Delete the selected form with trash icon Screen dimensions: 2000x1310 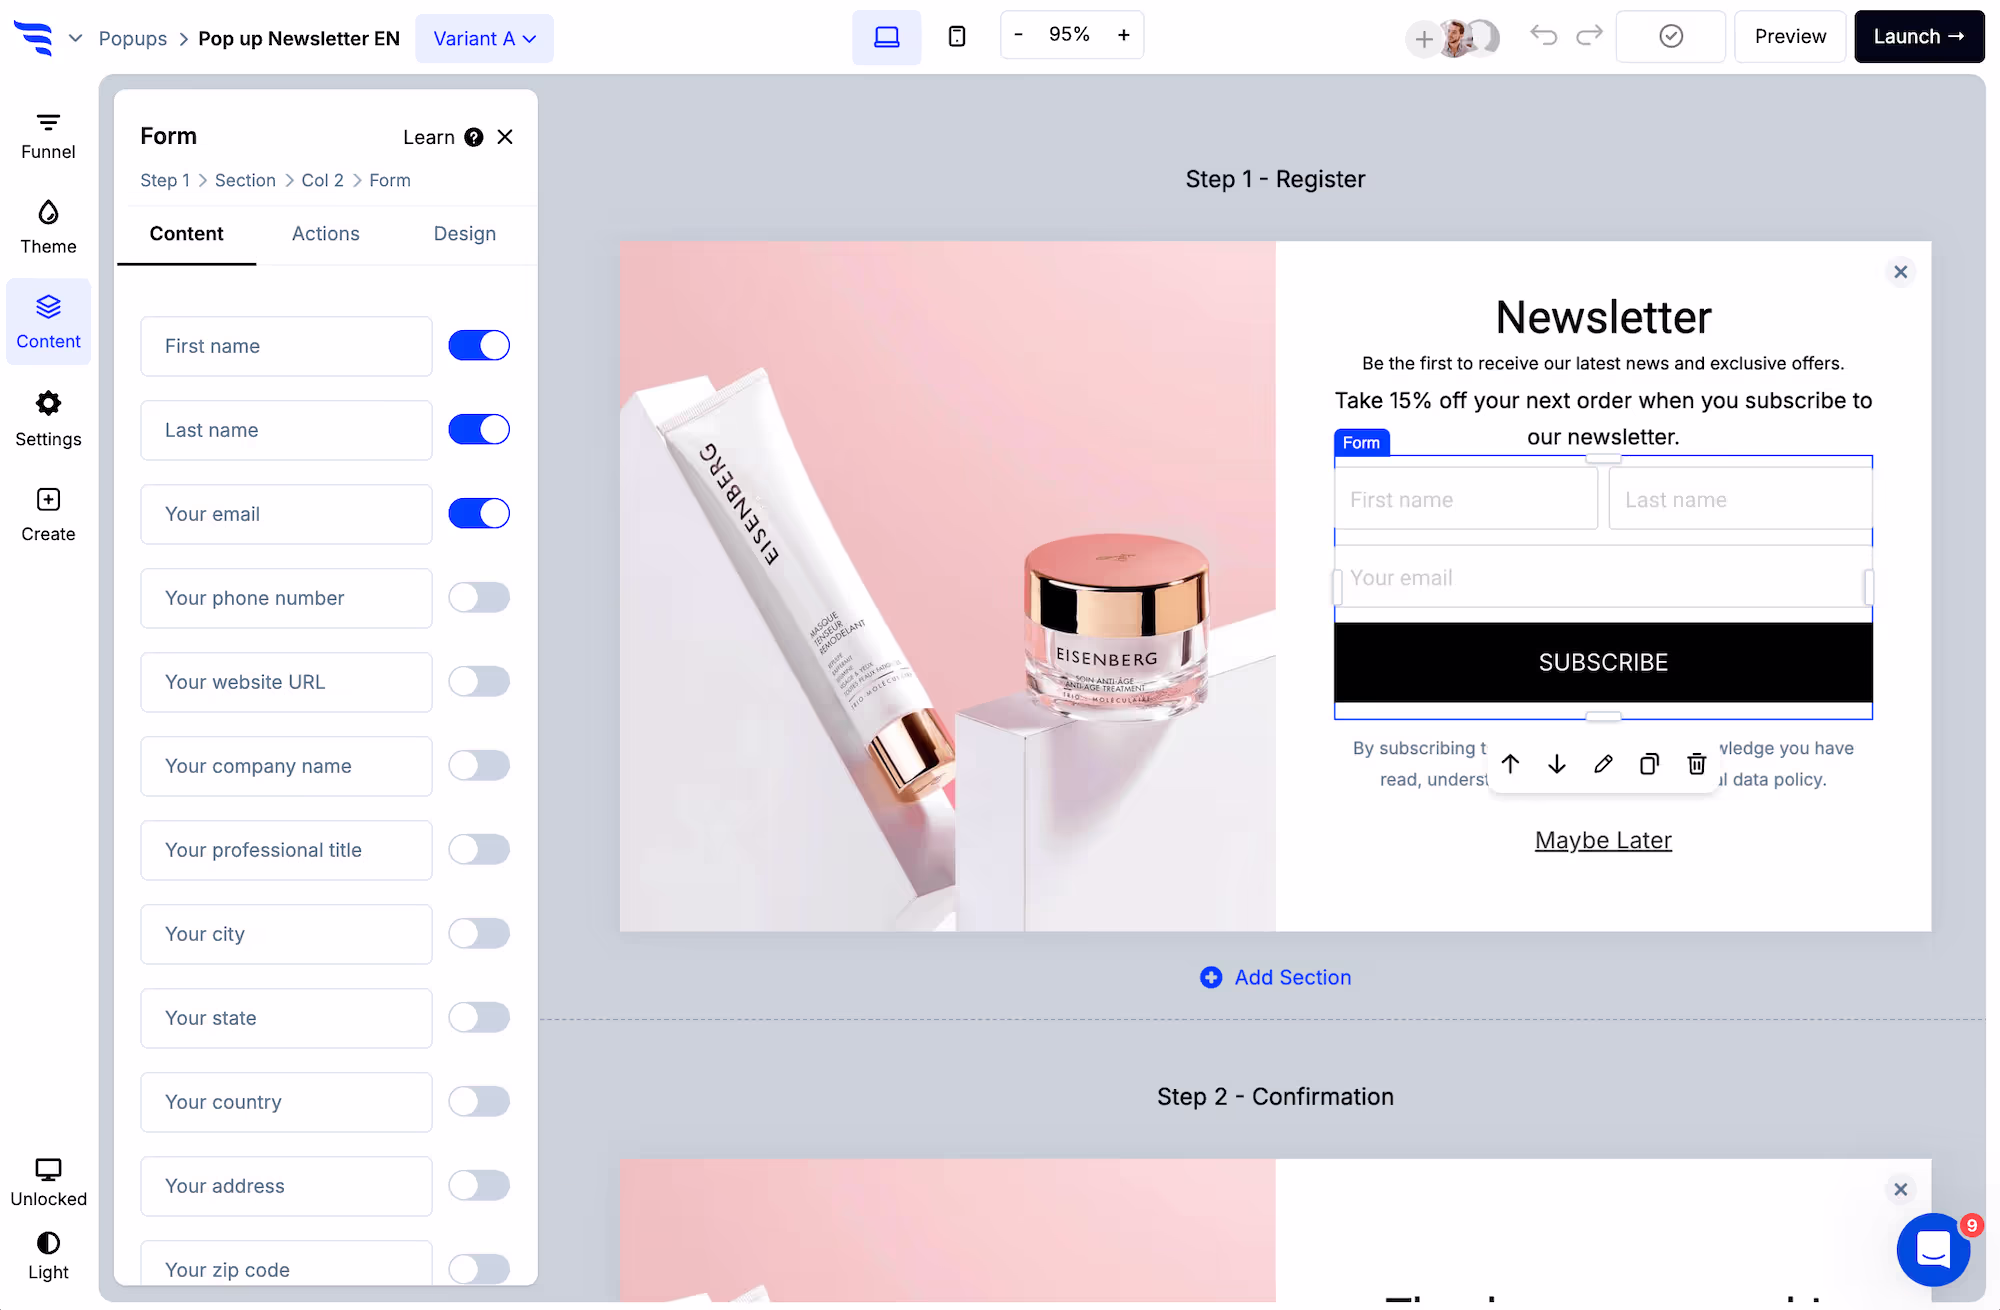click(x=1697, y=764)
